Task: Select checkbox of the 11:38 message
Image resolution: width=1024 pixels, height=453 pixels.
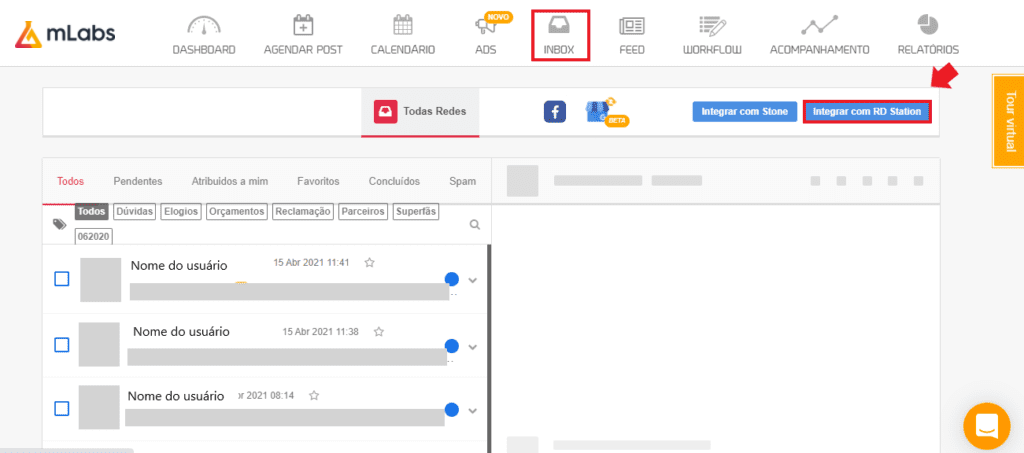Action: pyautogui.click(x=61, y=345)
